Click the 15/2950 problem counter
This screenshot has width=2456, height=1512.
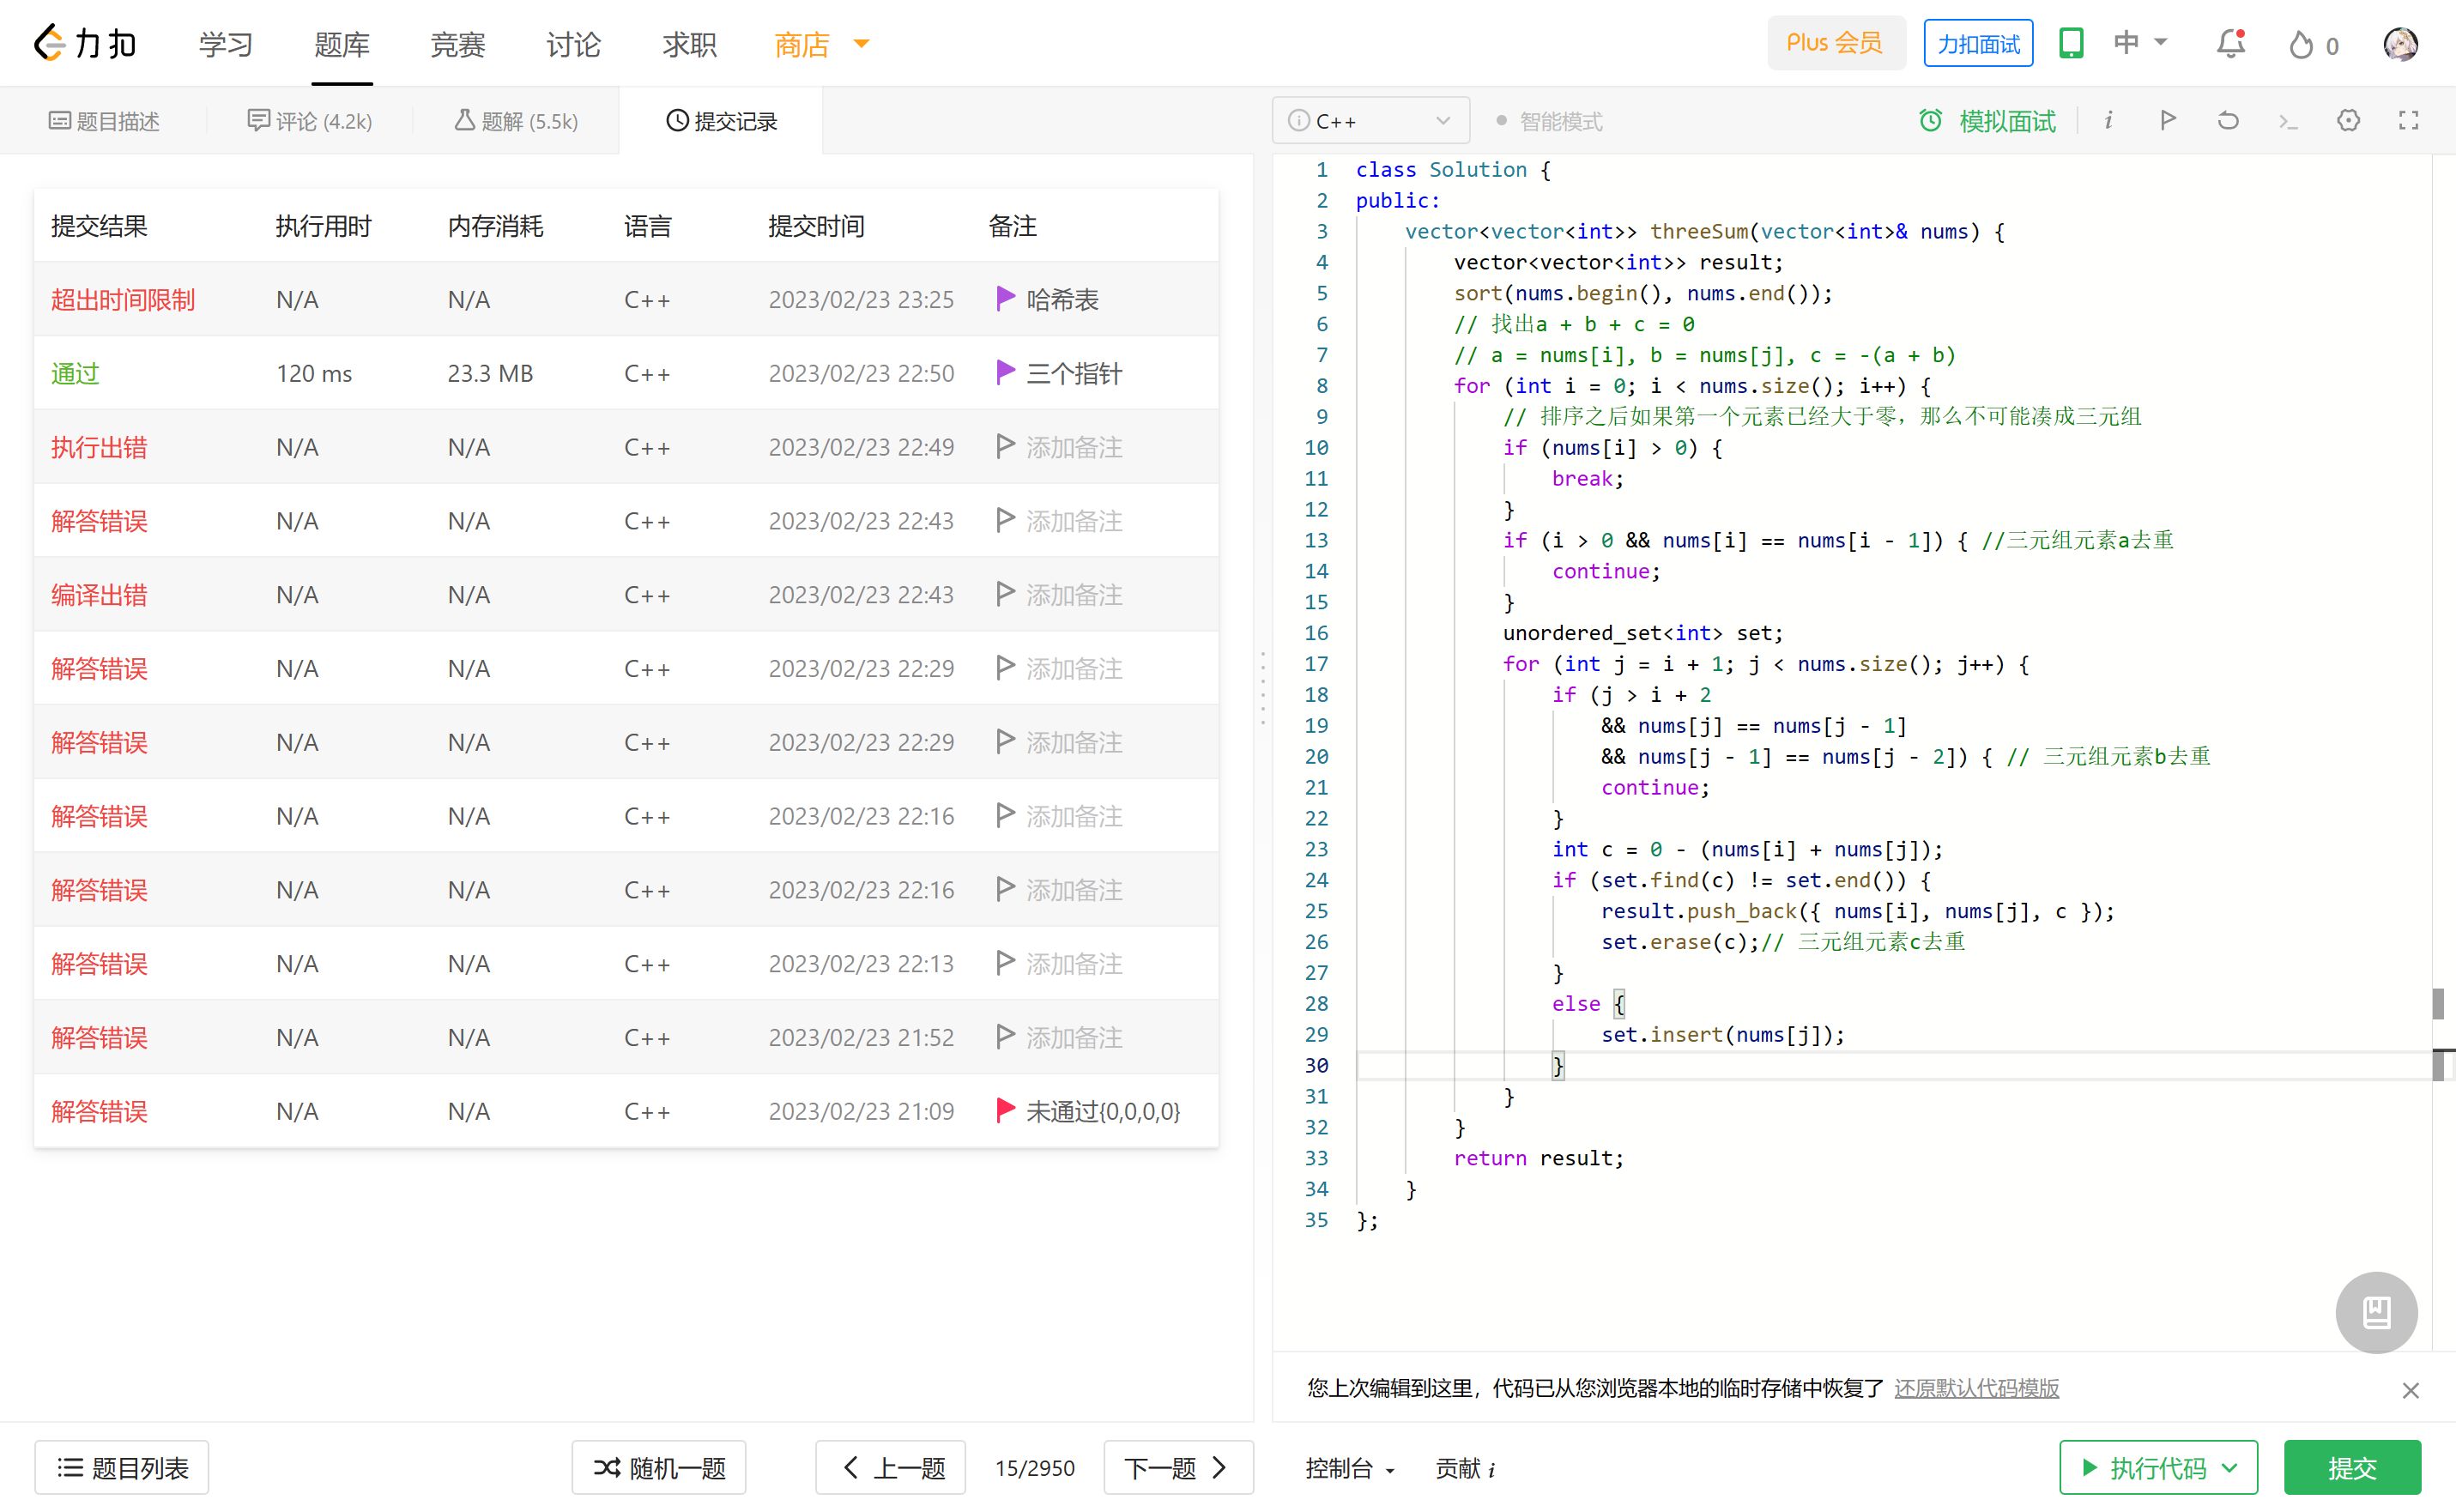[x=1035, y=1468]
